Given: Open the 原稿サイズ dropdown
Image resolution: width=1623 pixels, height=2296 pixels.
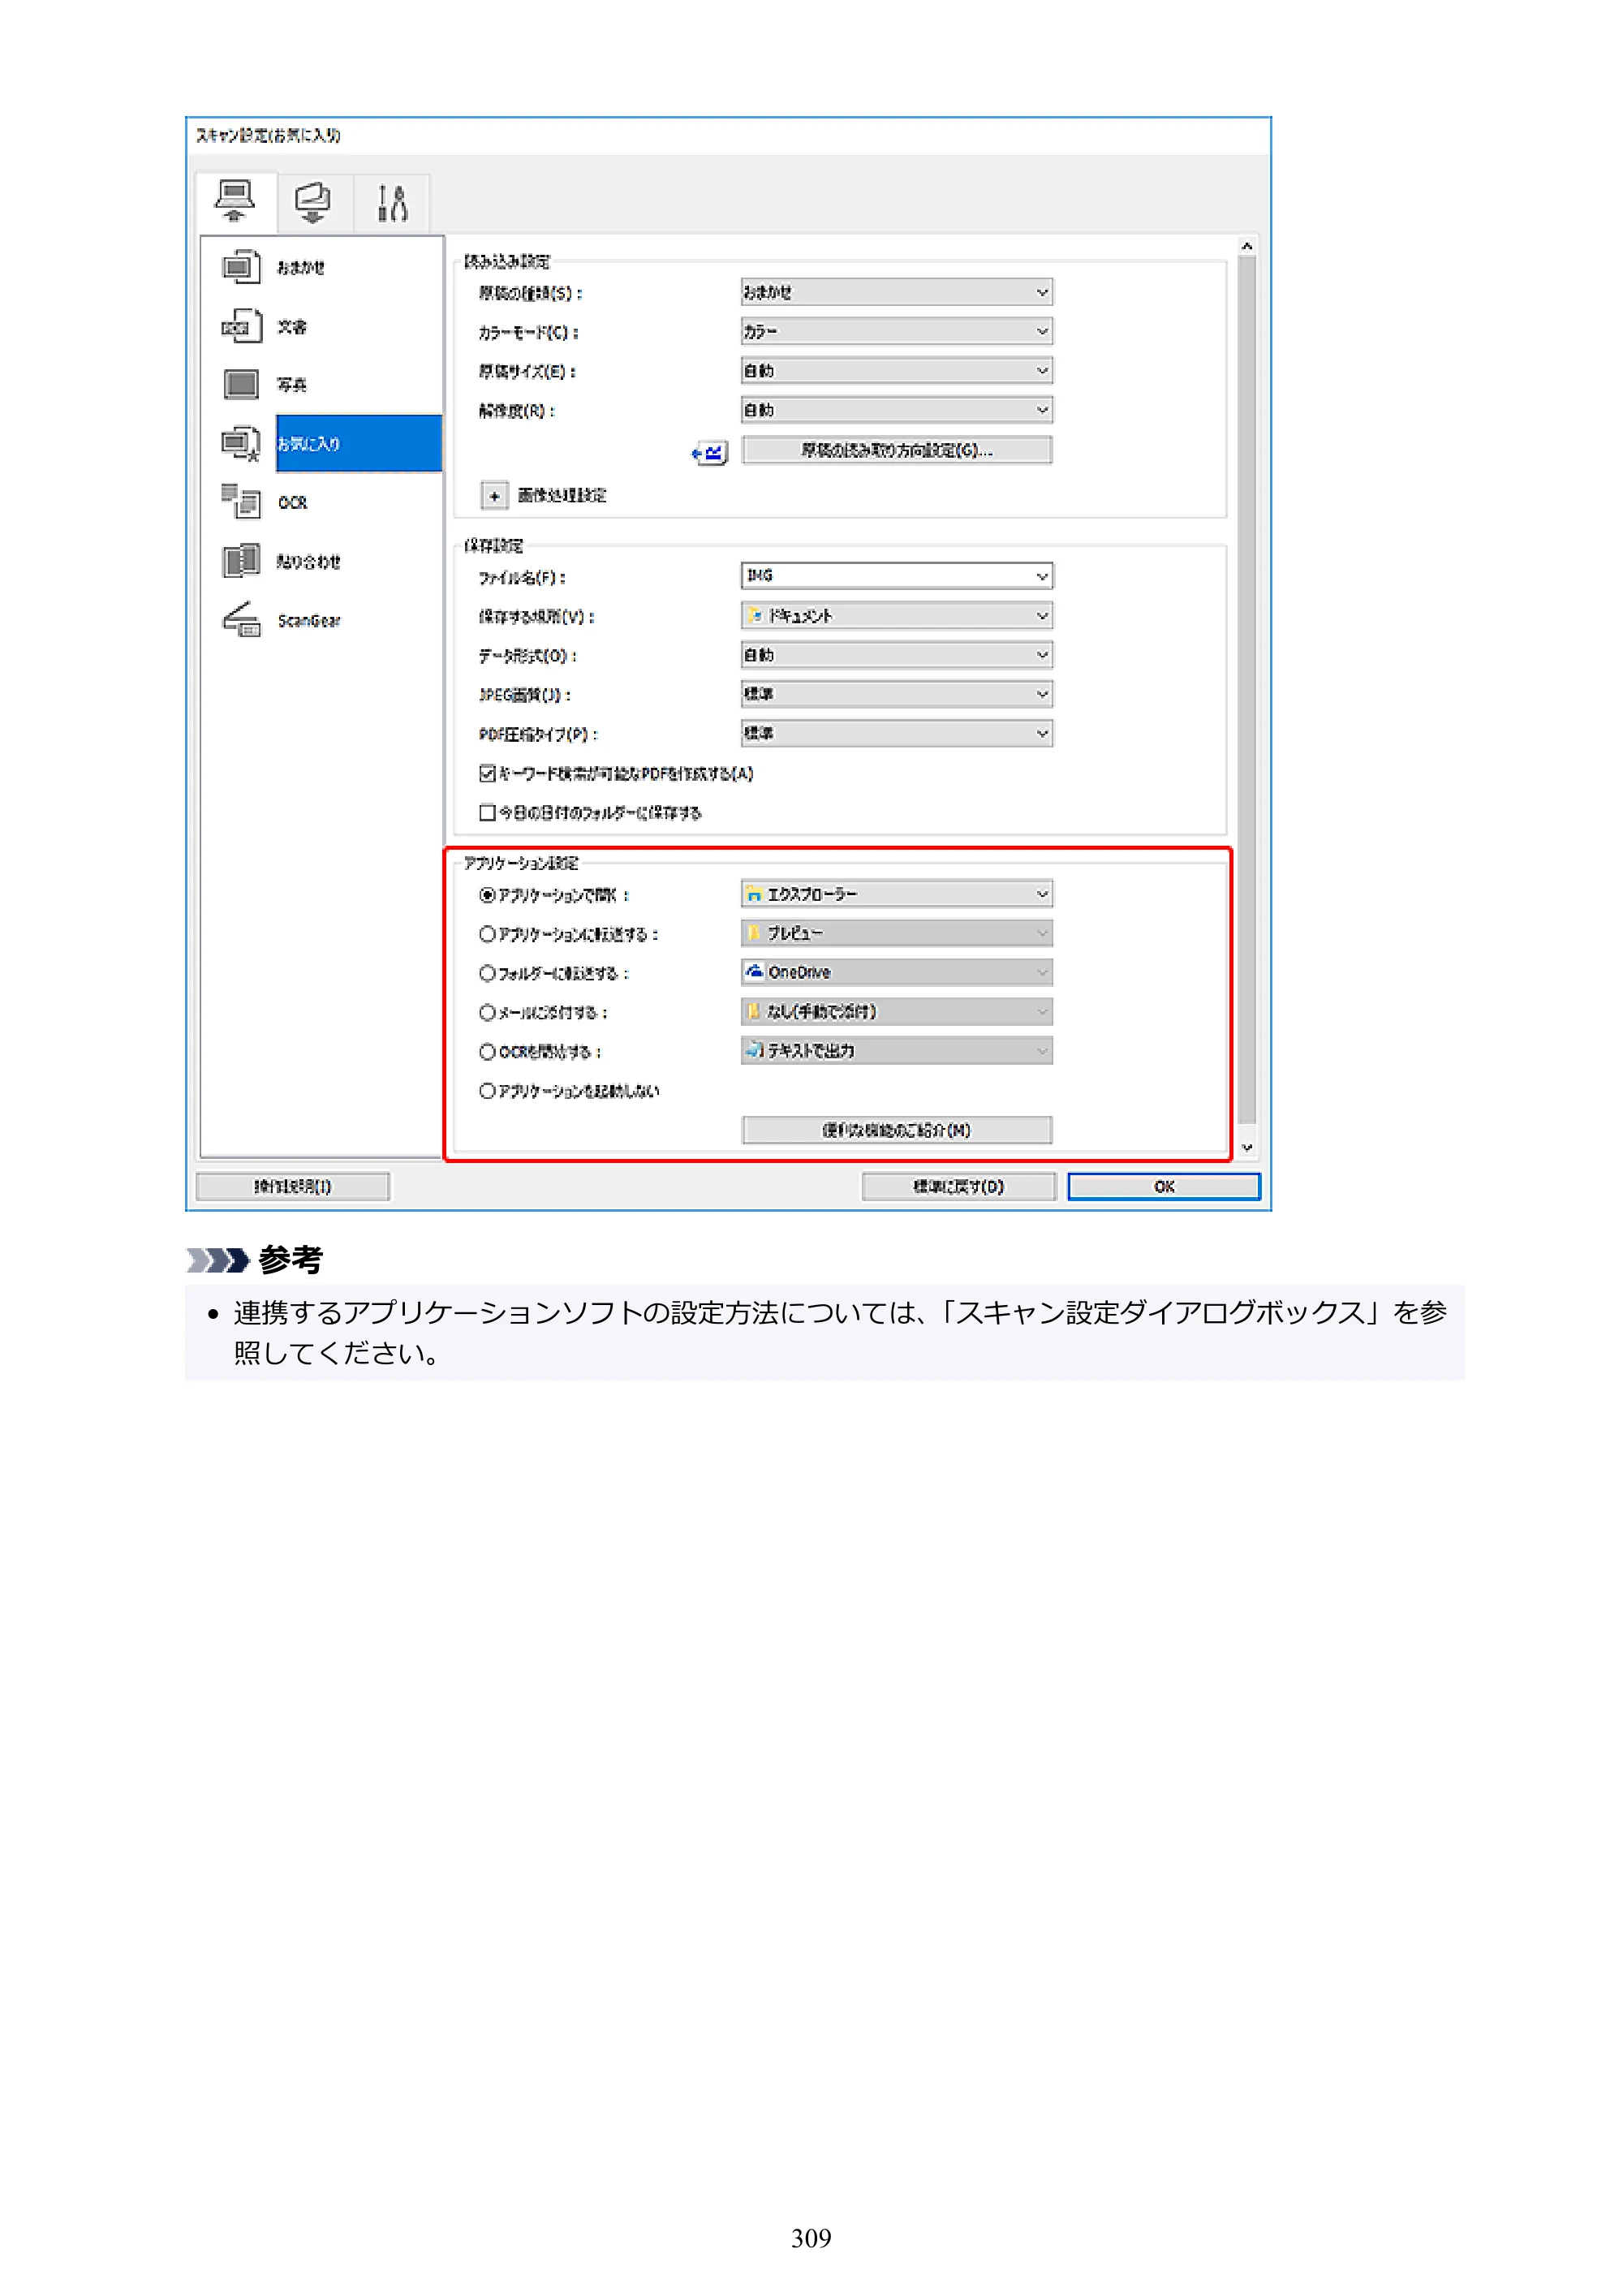Looking at the screenshot, I should point(896,371).
